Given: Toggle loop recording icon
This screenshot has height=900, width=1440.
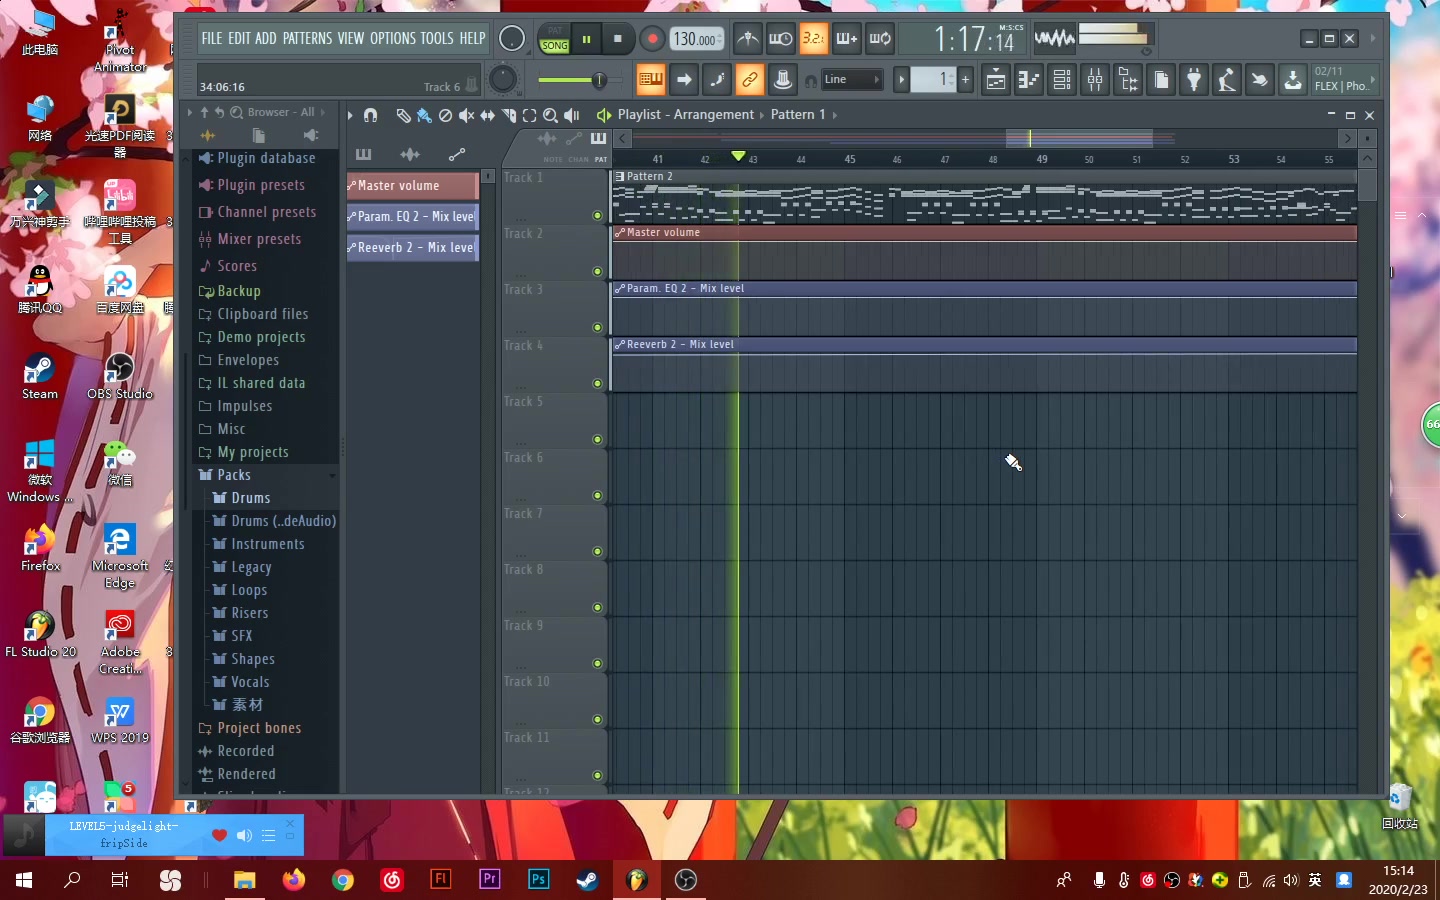Looking at the screenshot, I should click(880, 39).
